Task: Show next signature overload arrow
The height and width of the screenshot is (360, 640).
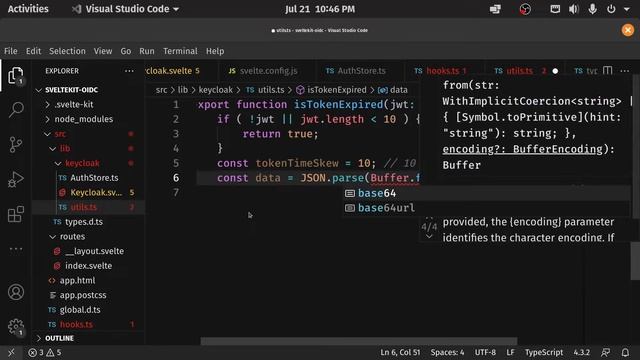Action: click(x=429, y=237)
